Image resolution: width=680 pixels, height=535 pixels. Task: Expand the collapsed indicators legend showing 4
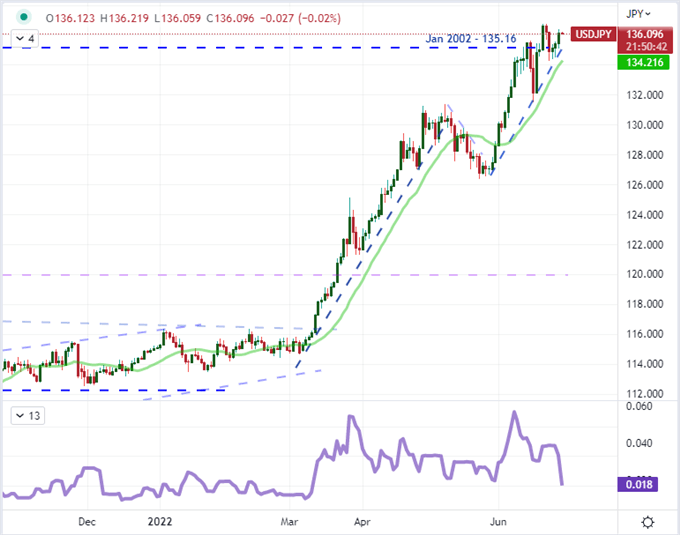(25, 39)
